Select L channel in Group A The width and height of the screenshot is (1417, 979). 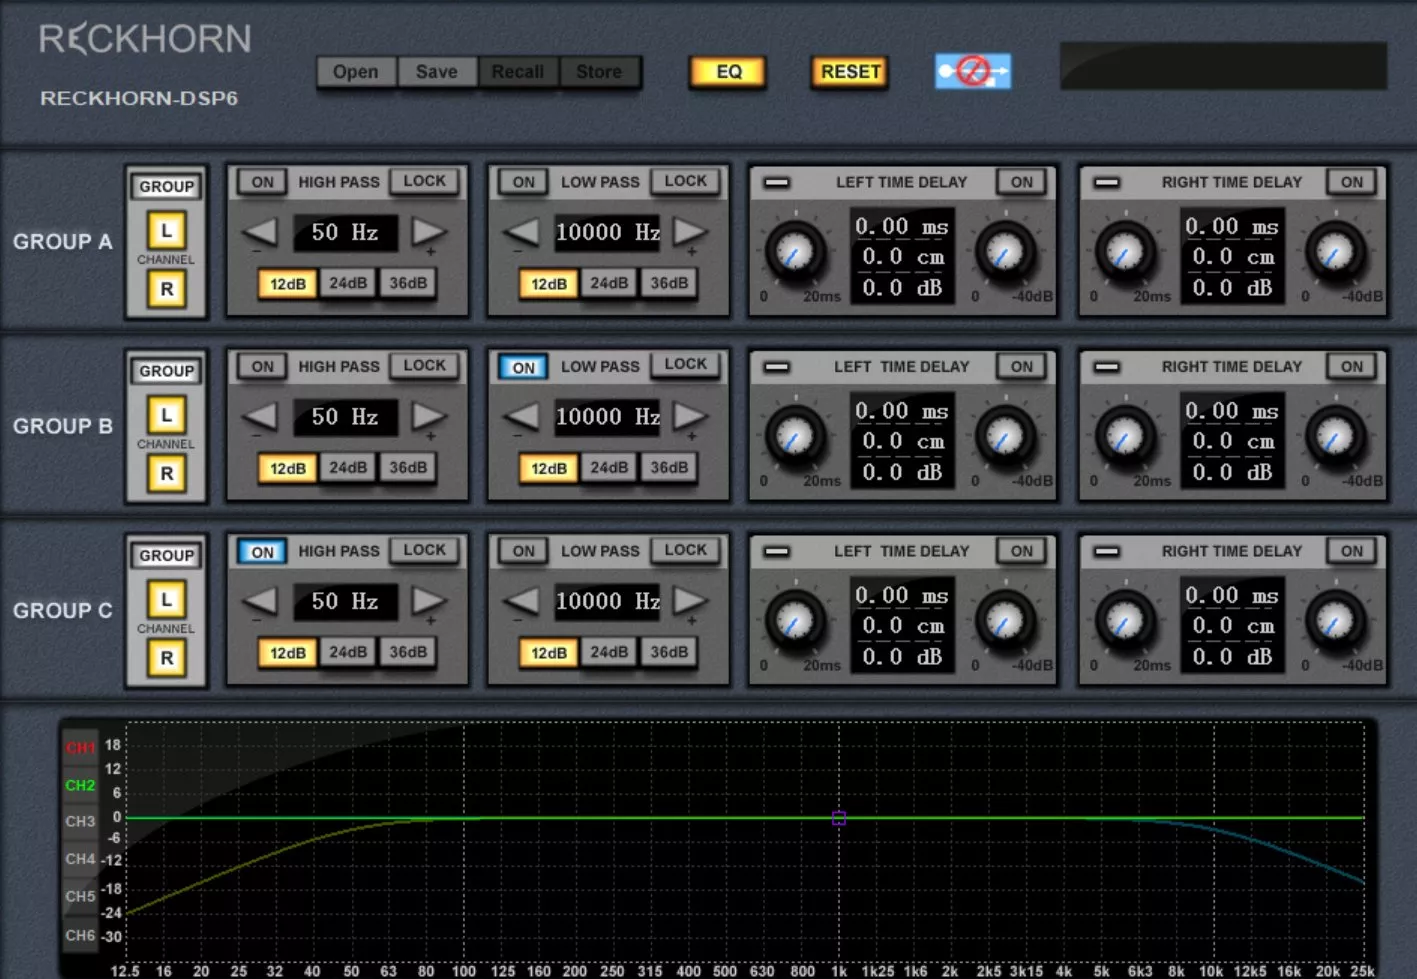point(166,231)
